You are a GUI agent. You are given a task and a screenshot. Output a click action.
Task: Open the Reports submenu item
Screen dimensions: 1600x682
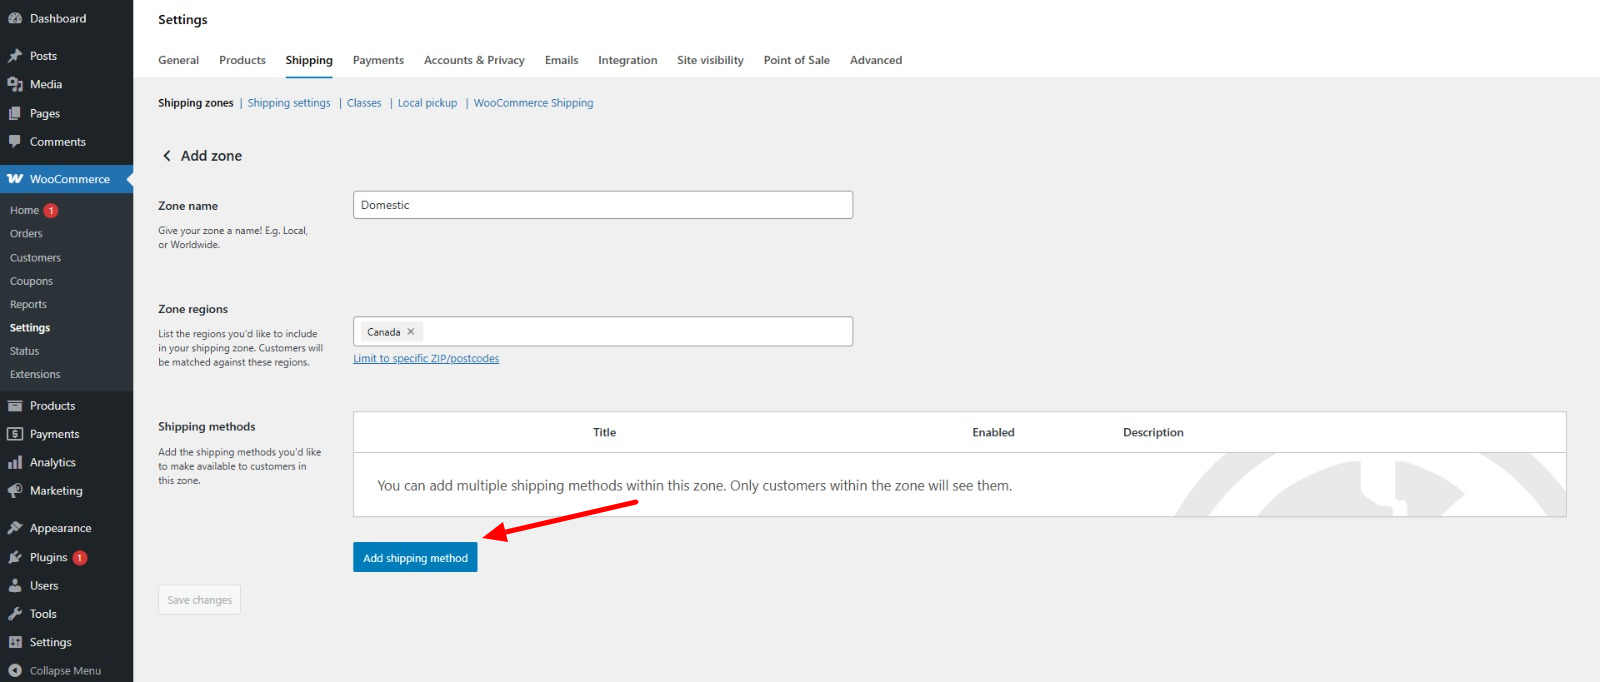point(28,305)
